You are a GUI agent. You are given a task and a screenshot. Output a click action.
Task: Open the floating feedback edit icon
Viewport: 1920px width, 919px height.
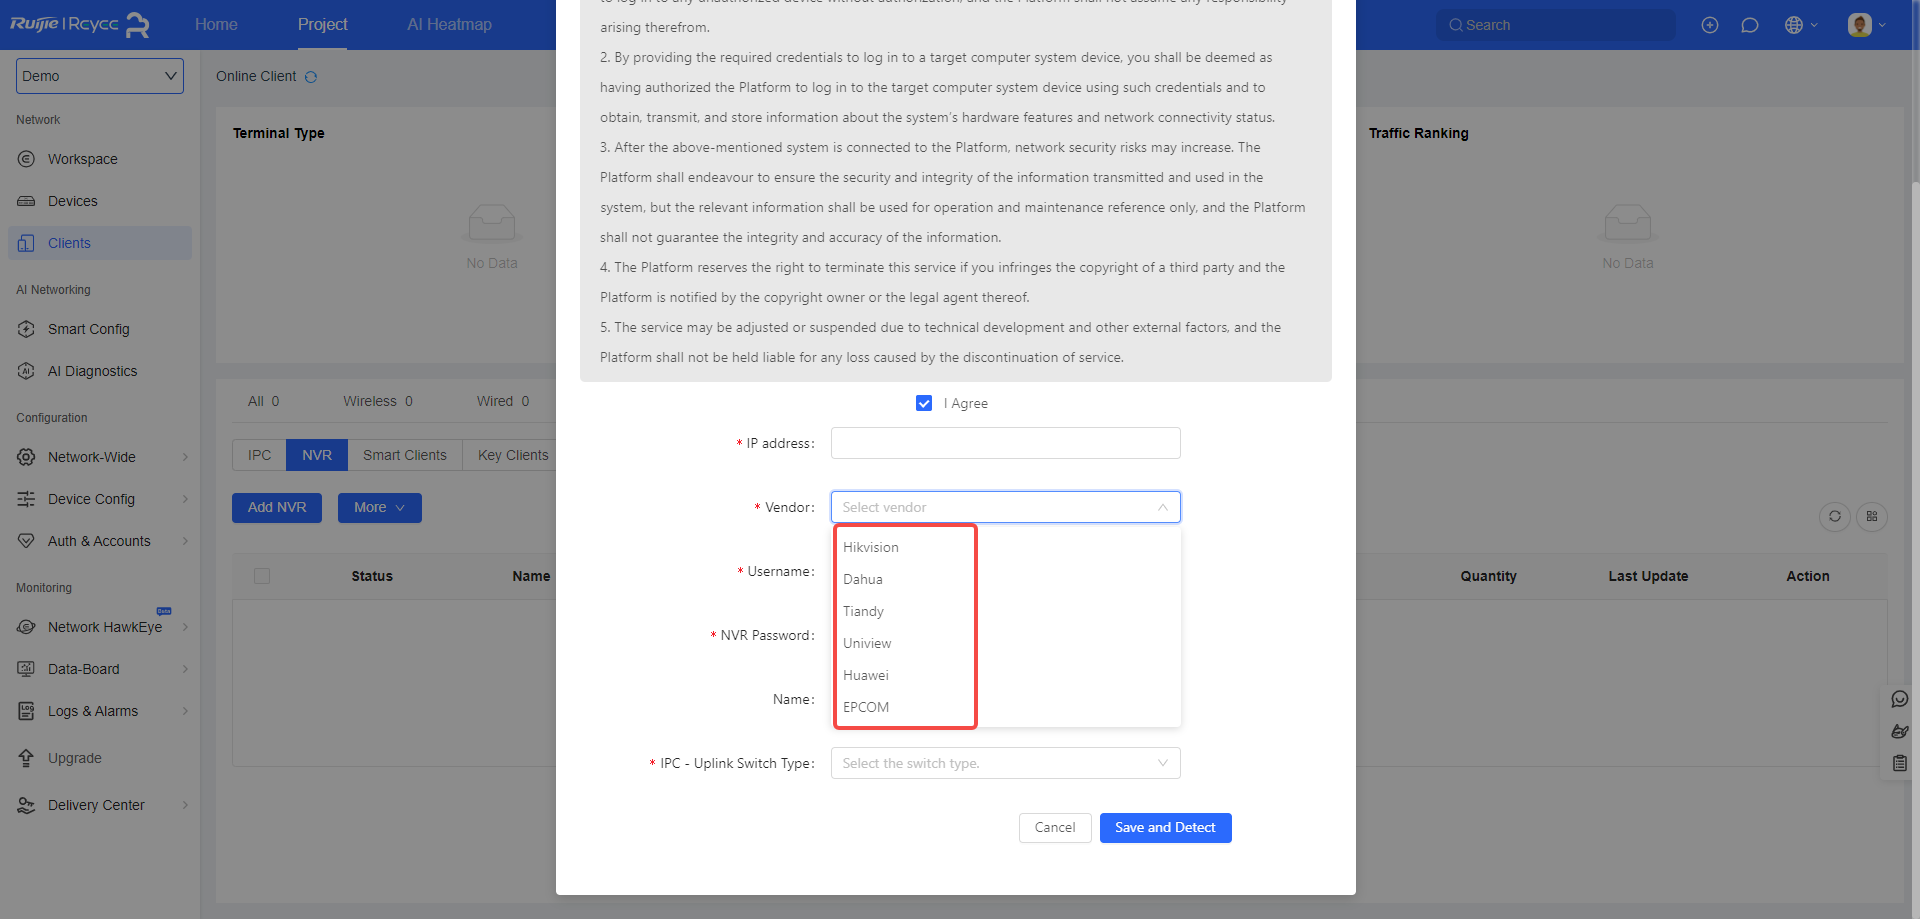1900,731
